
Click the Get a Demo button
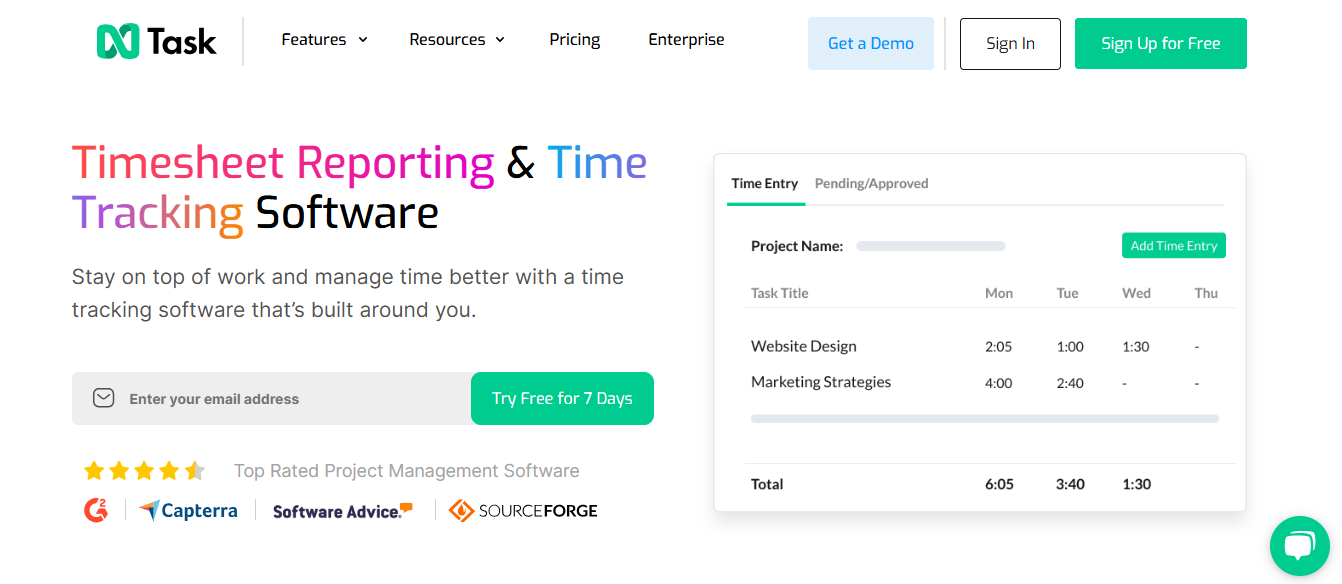870,43
